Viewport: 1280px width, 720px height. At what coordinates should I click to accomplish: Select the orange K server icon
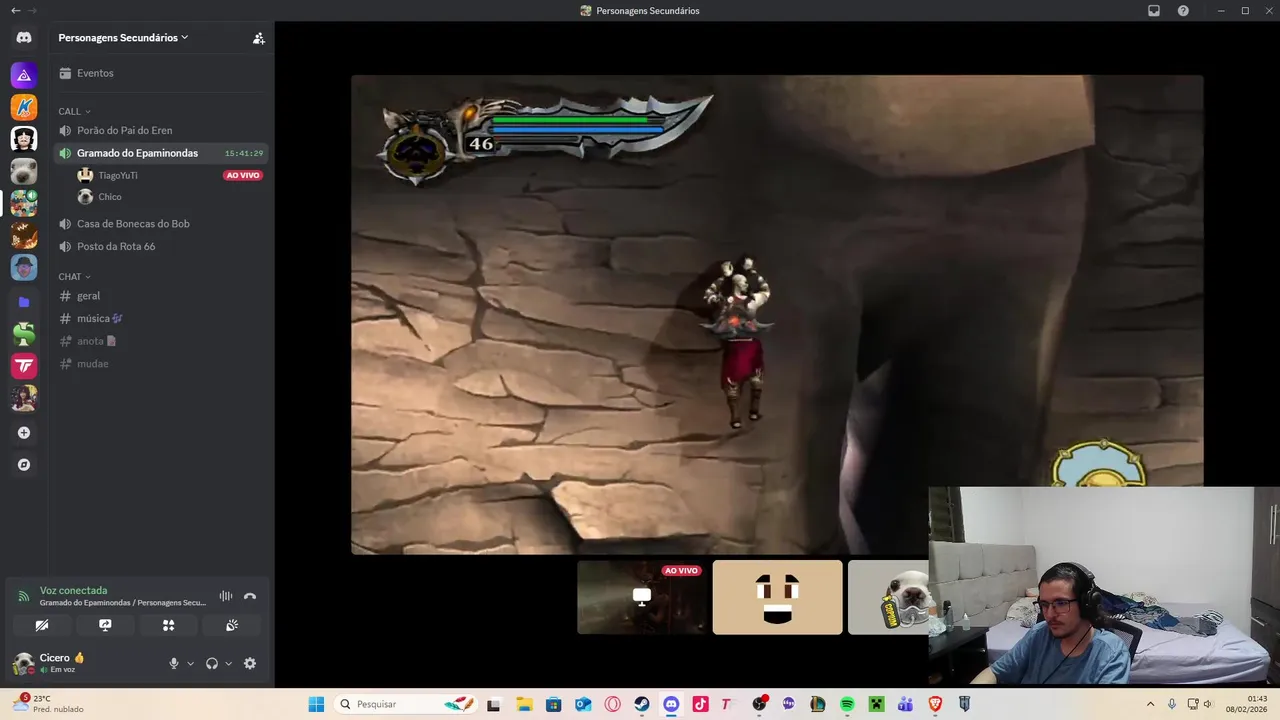tap(24, 107)
